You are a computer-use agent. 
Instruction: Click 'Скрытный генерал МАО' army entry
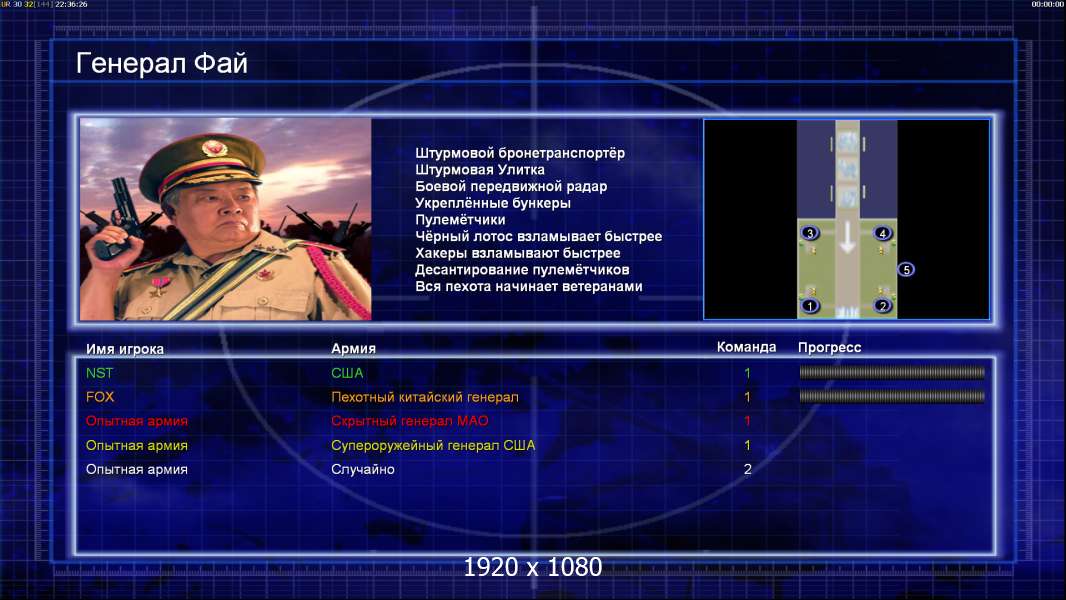tap(410, 421)
